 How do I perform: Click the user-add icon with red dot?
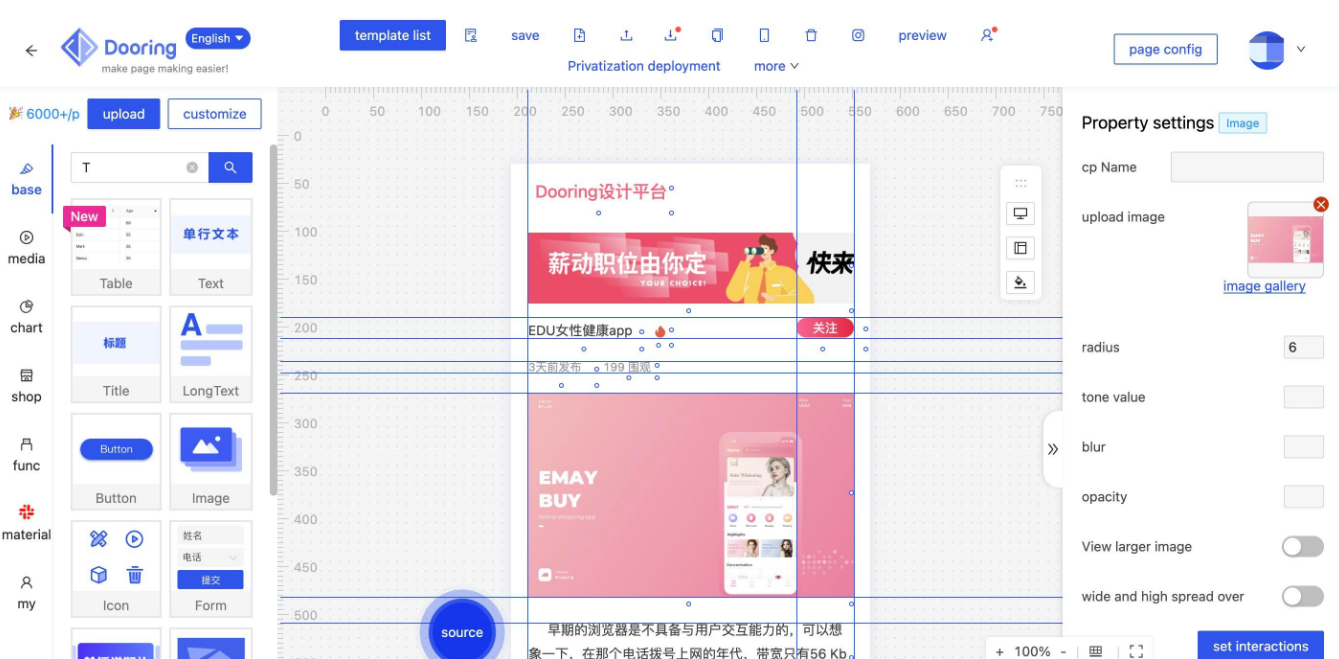click(988, 35)
